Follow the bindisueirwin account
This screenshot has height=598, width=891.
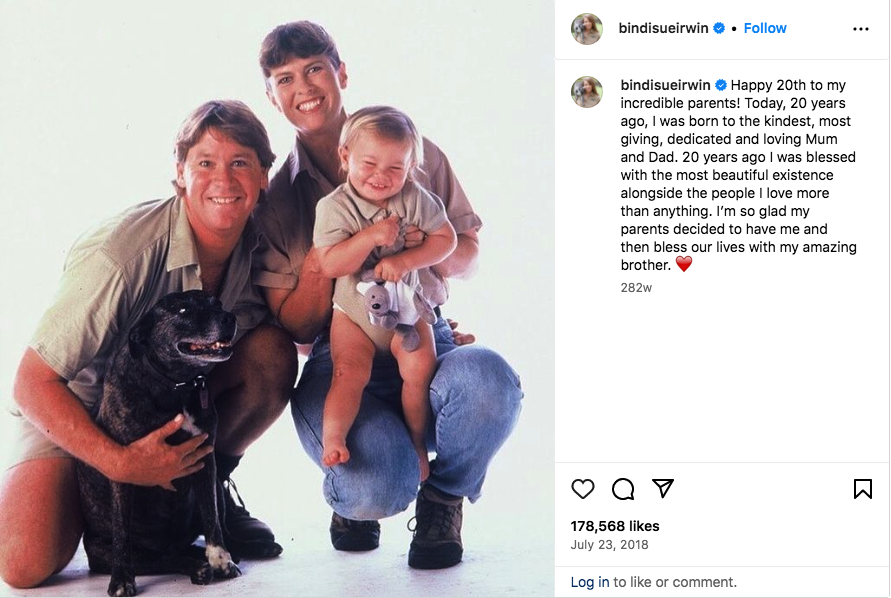pyautogui.click(x=765, y=28)
